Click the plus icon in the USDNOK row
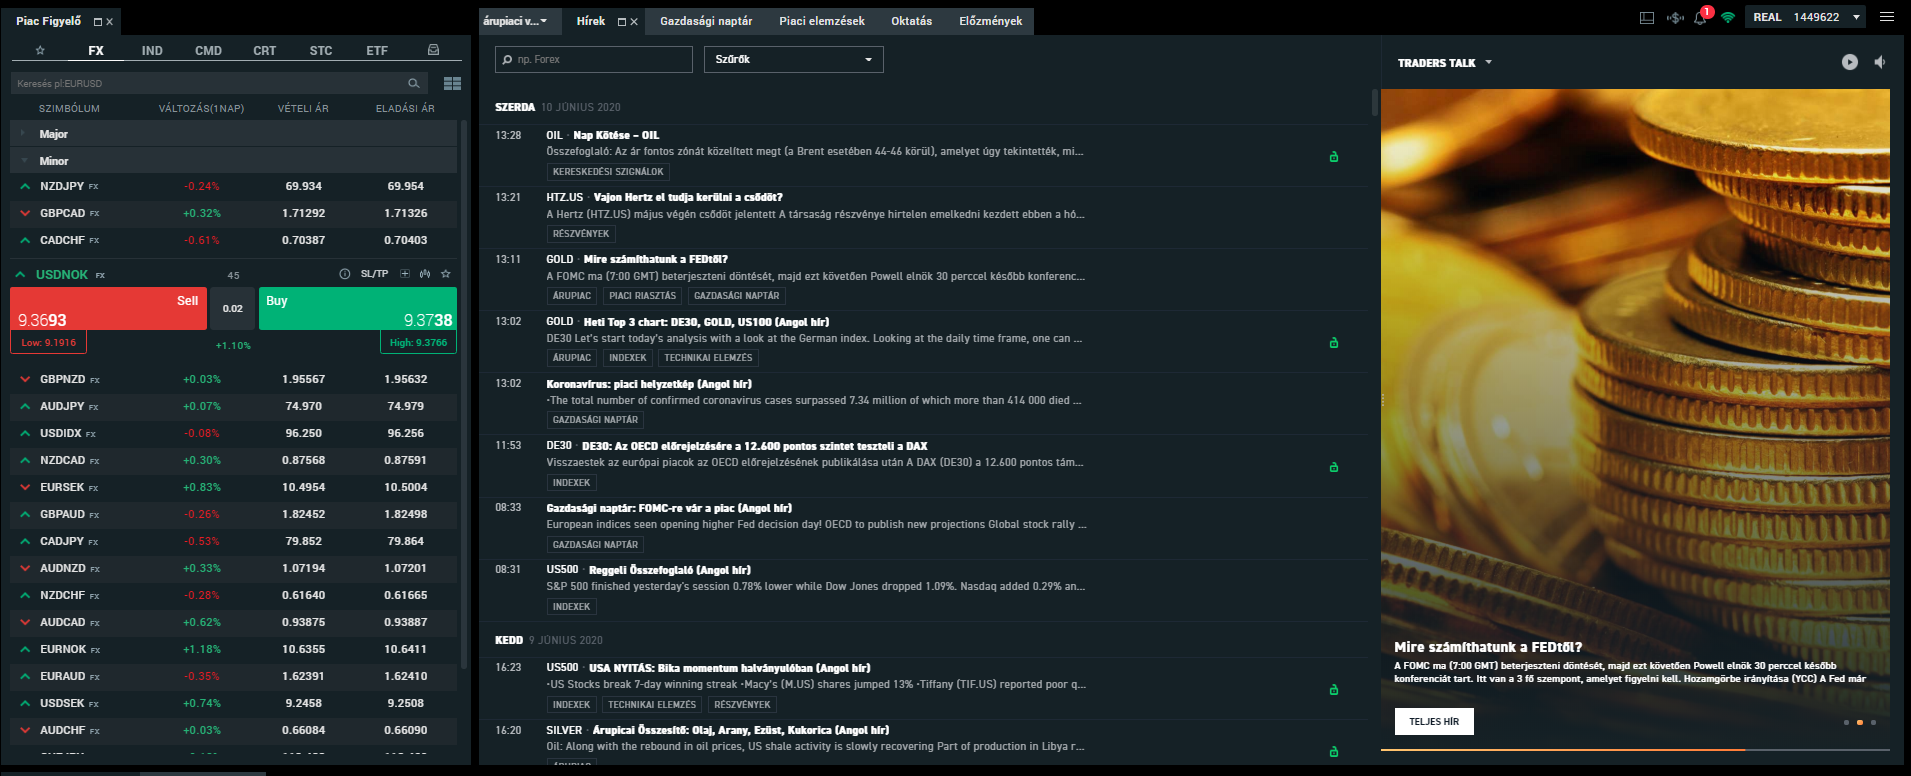Image resolution: width=1911 pixels, height=776 pixels. 405,274
